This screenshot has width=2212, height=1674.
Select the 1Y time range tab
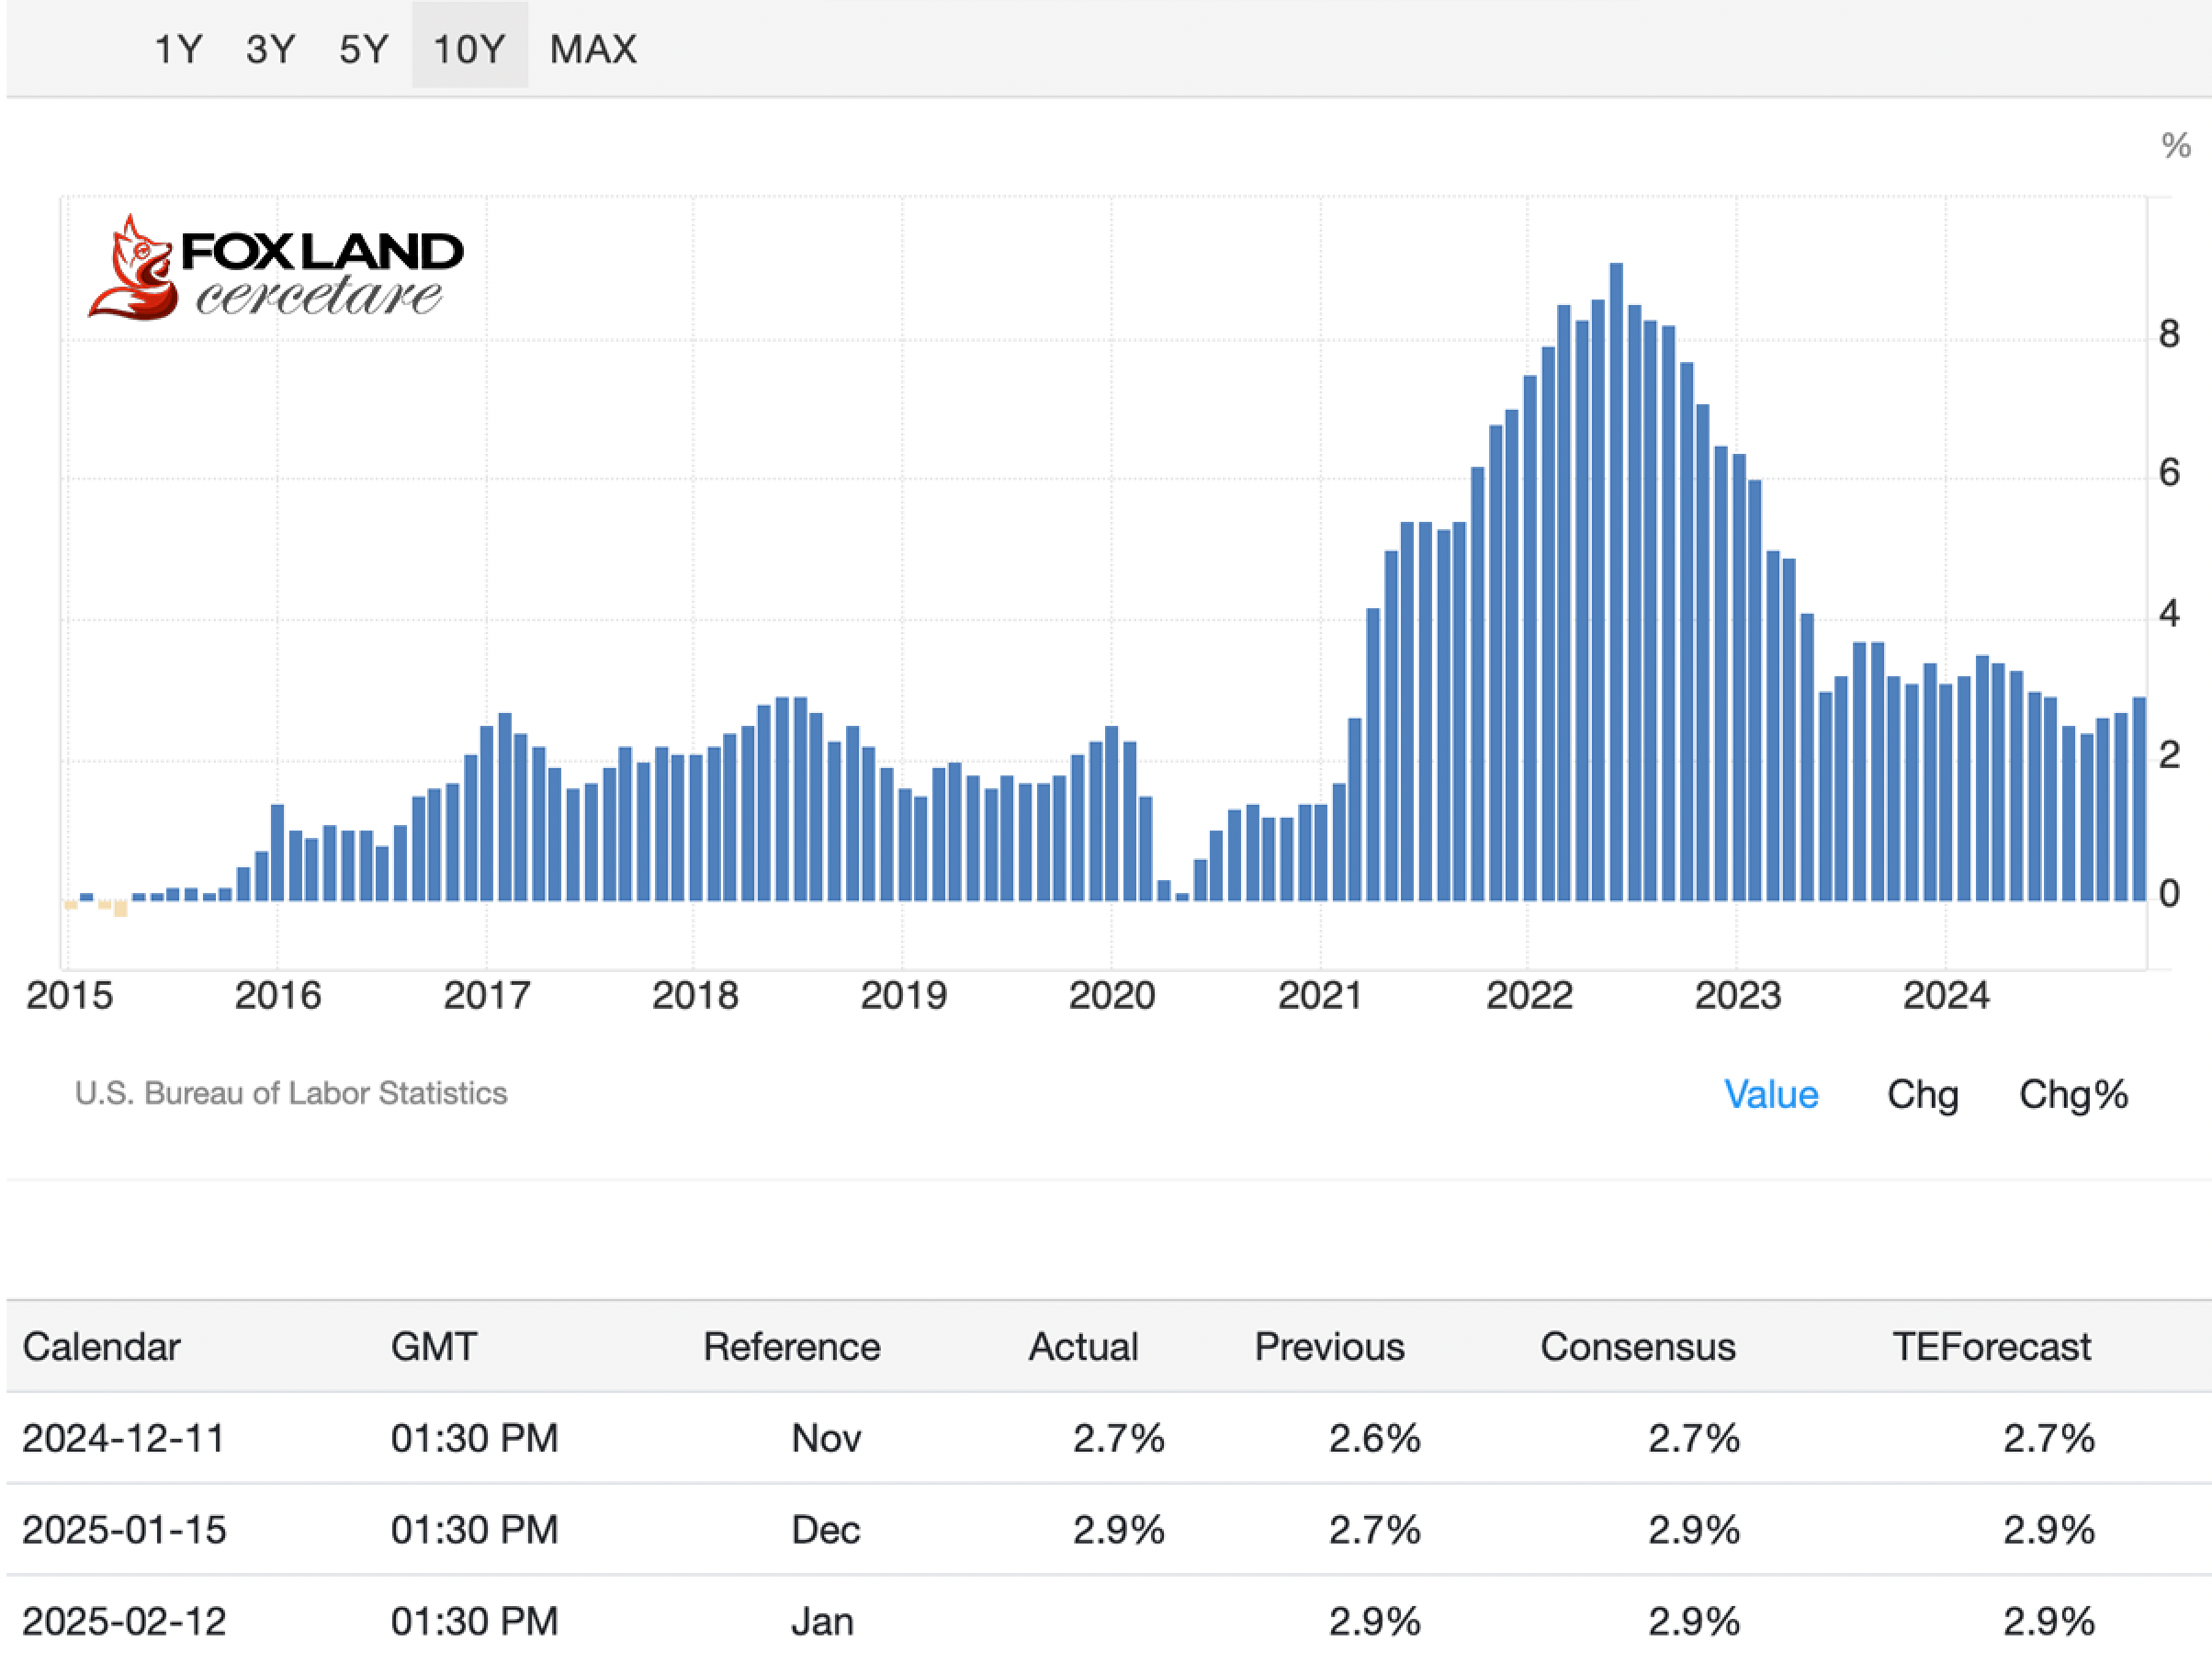tap(178, 48)
